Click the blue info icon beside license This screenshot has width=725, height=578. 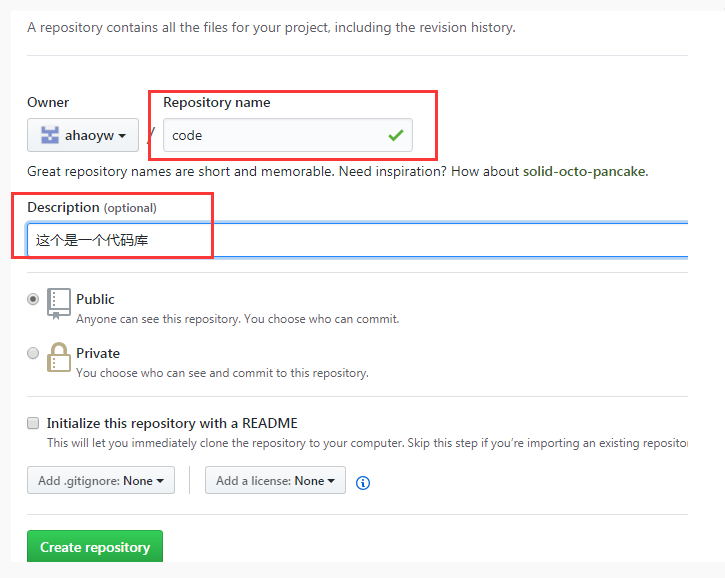[x=363, y=482]
